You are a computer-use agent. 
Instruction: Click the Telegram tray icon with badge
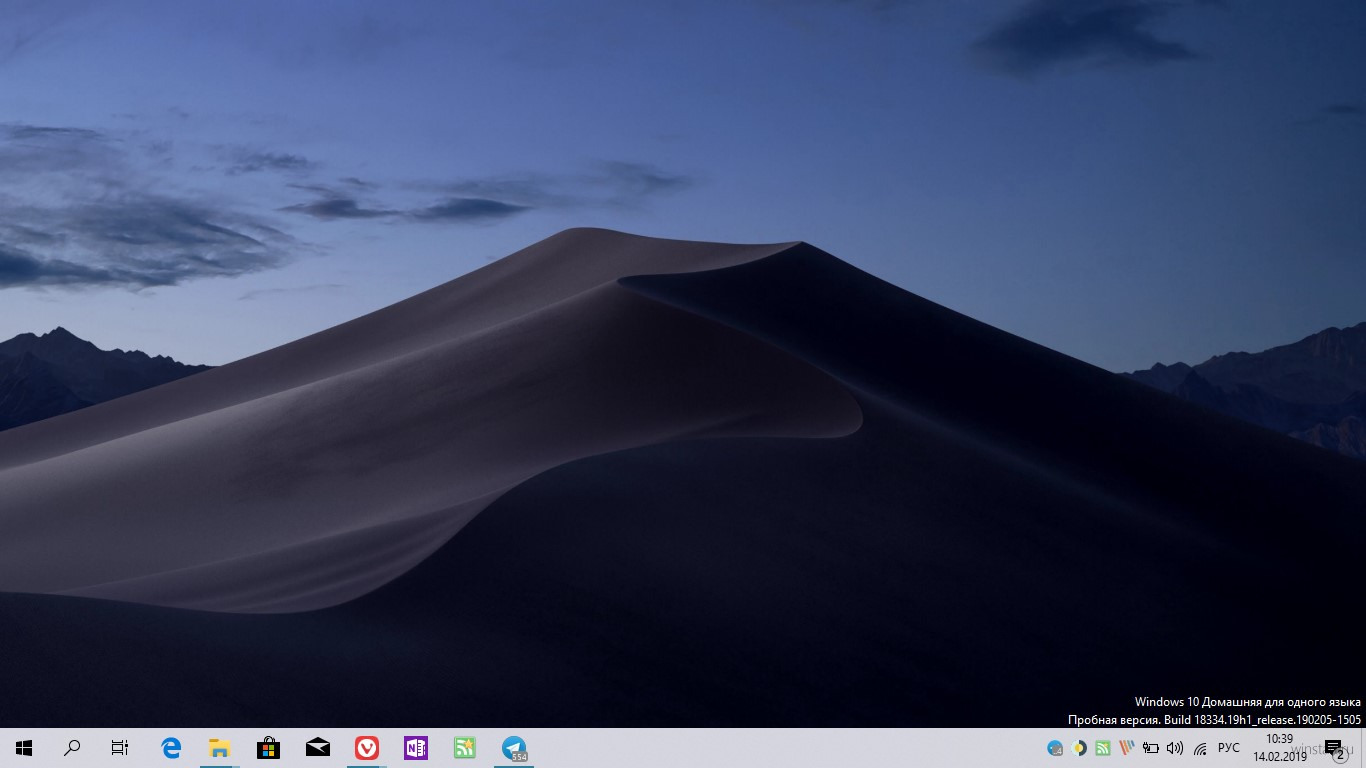click(x=1054, y=748)
